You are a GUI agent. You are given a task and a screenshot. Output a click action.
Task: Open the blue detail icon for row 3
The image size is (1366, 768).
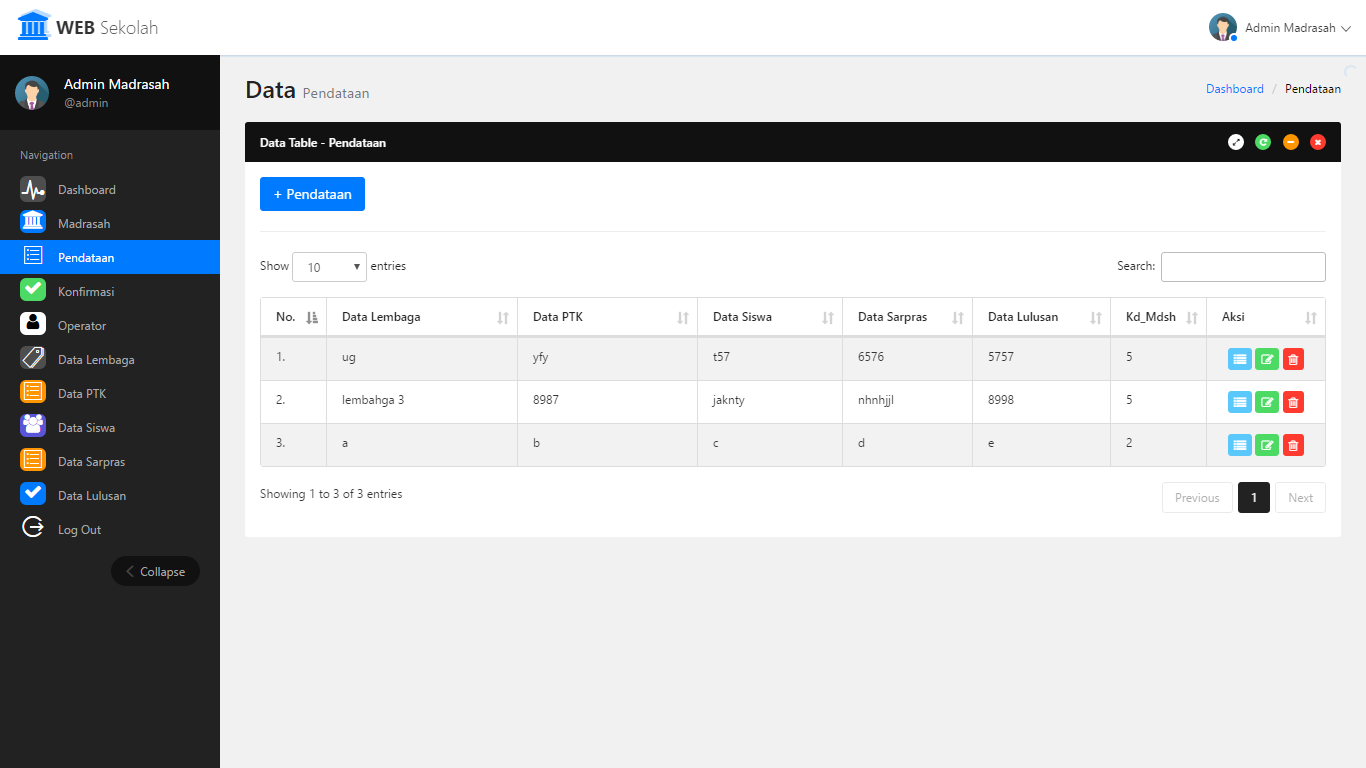[x=1240, y=445]
